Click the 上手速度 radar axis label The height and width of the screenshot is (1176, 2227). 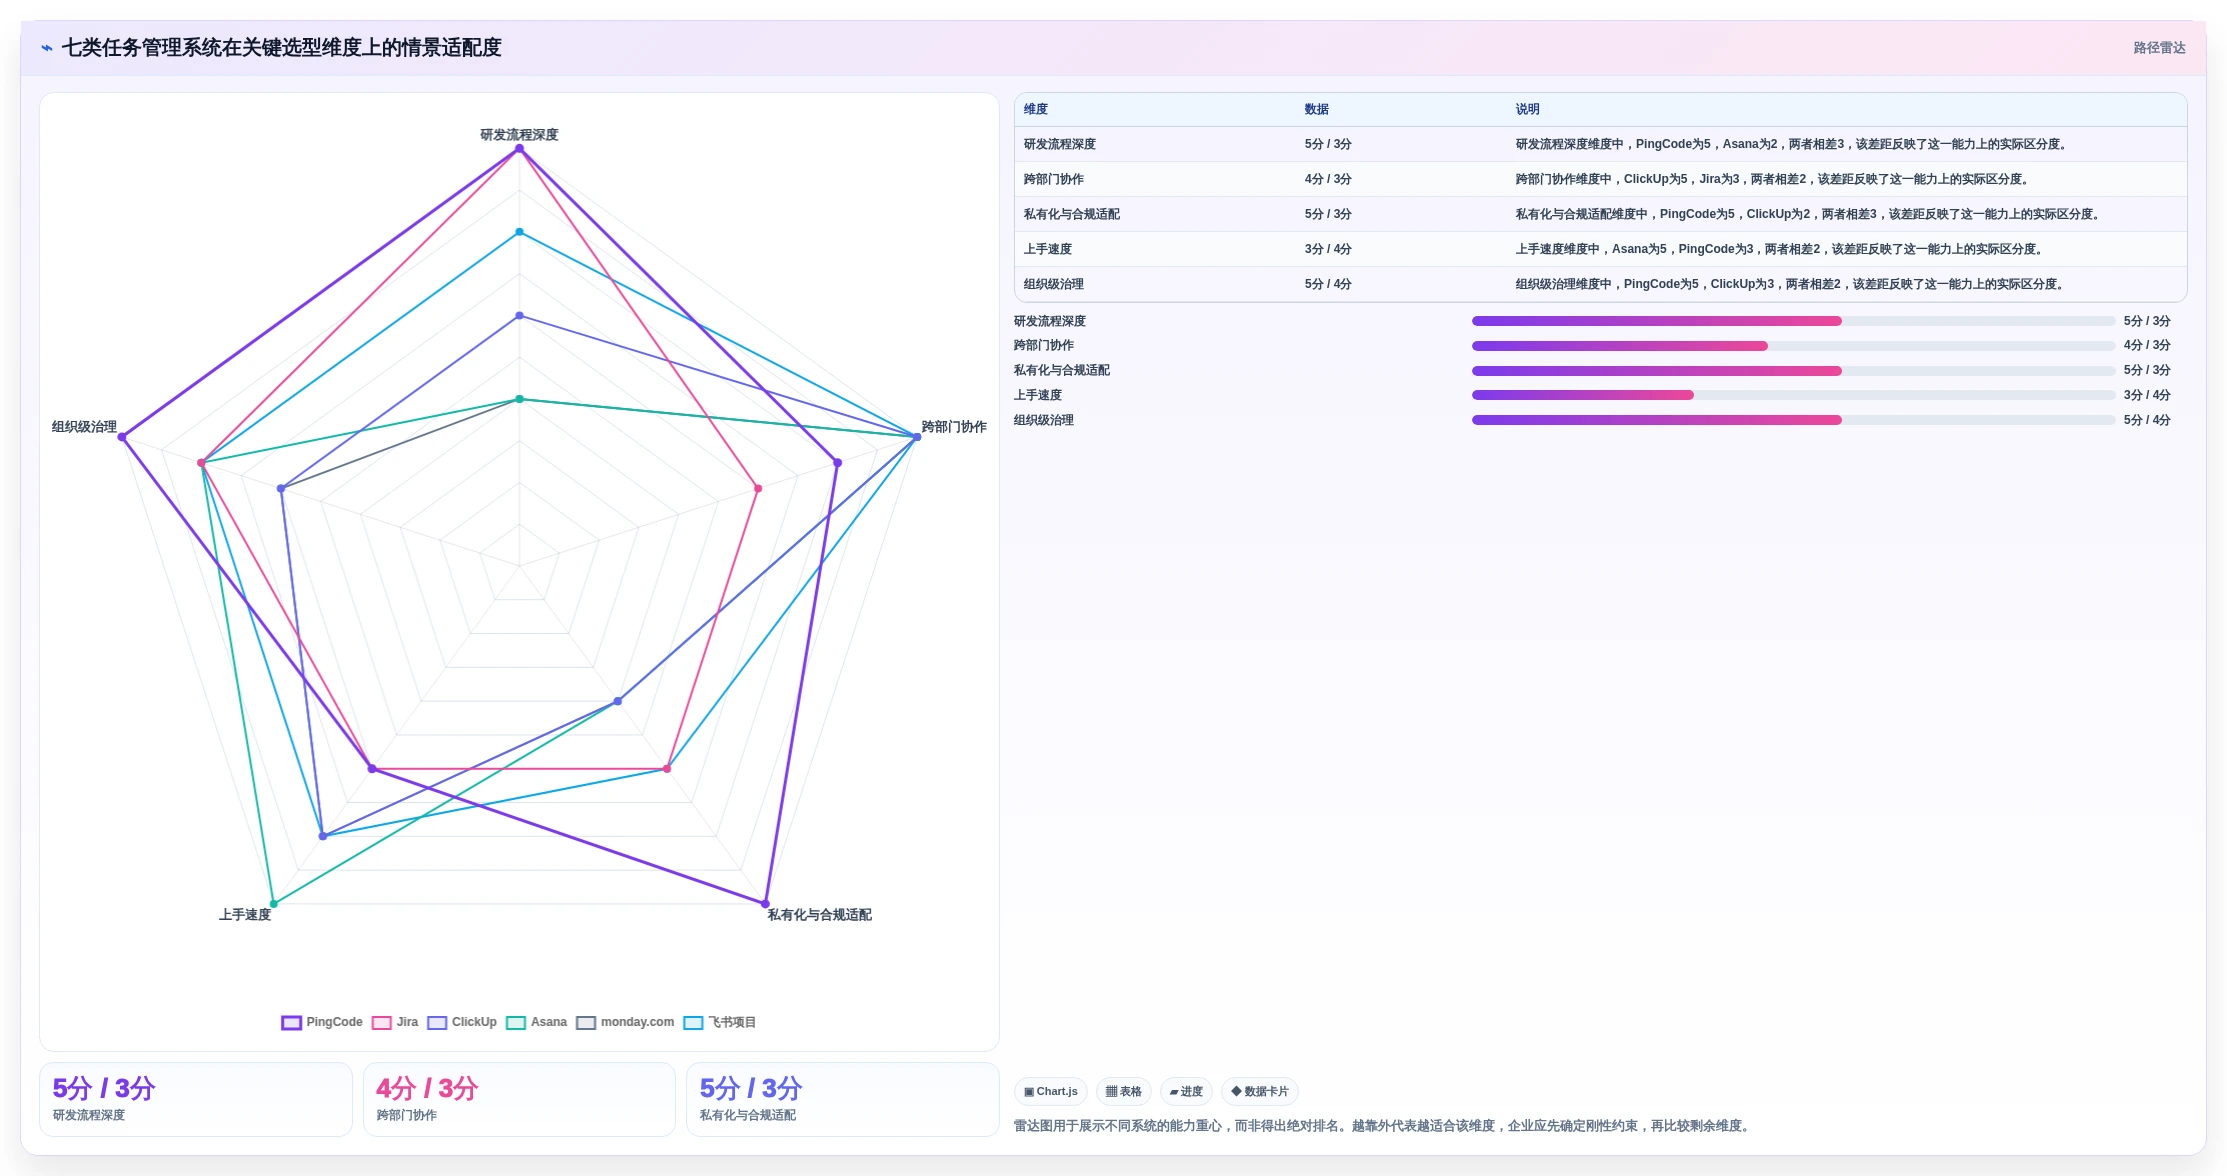click(x=245, y=915)
